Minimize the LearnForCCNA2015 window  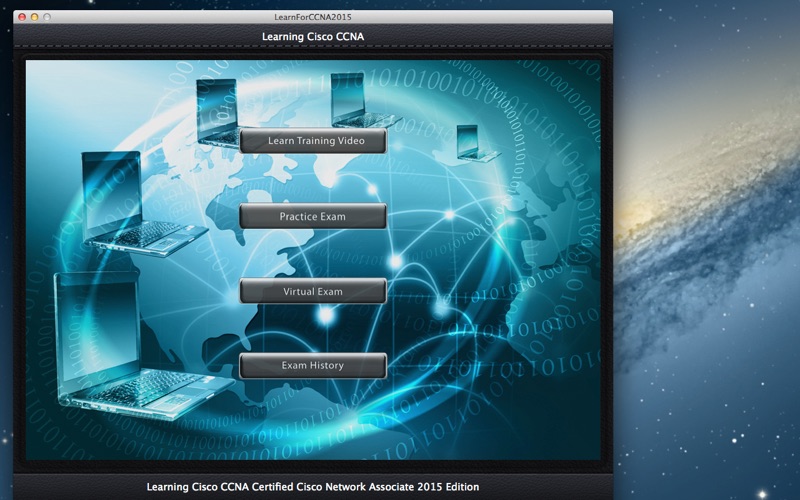tap(34, 17)
